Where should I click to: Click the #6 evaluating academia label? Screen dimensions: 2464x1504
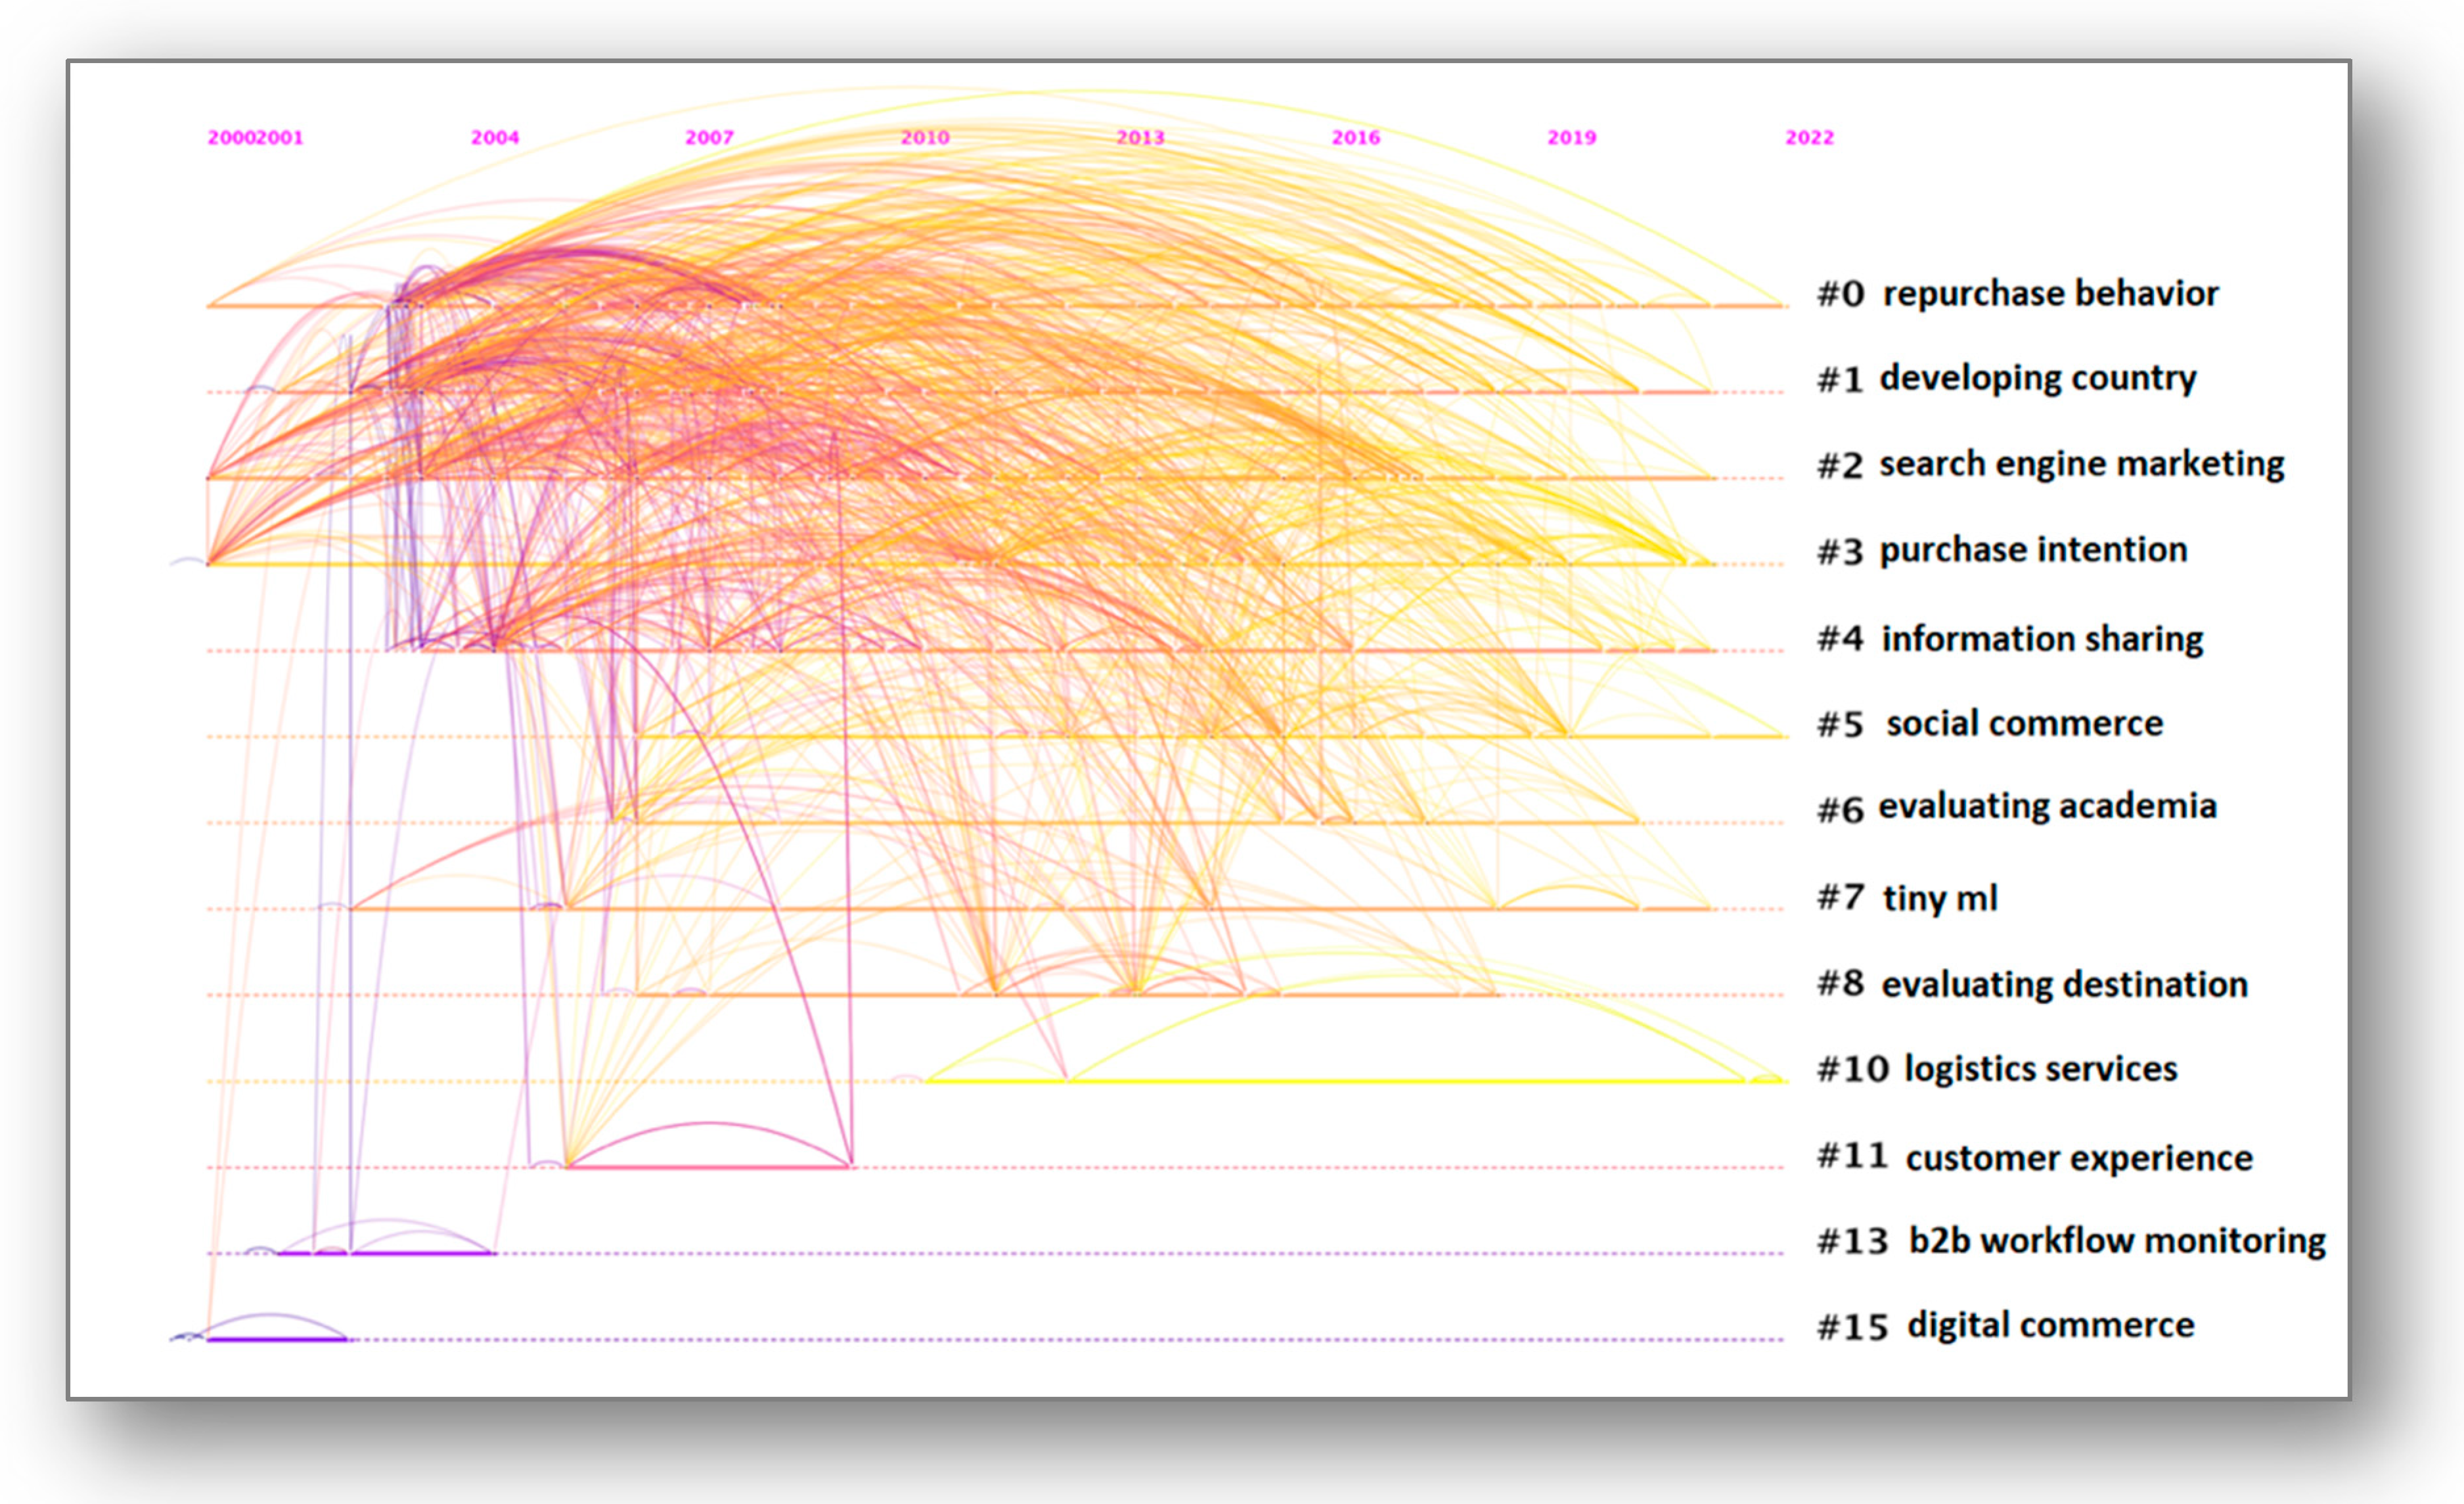point(2016,807)
